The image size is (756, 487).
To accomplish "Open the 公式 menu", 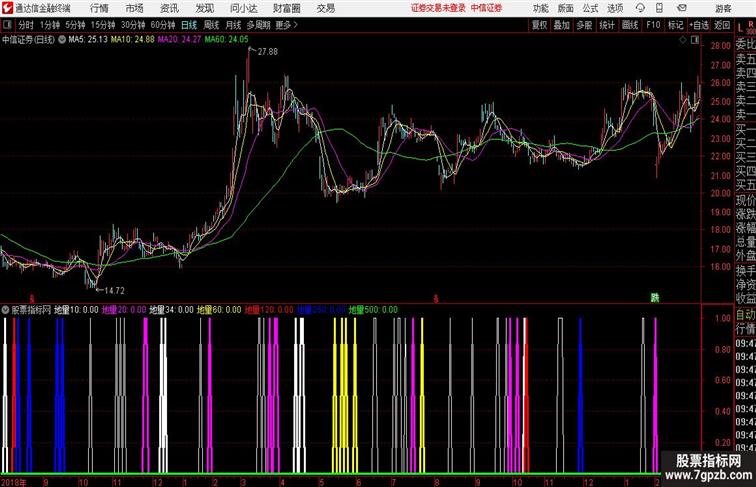I will coord(590,8).
